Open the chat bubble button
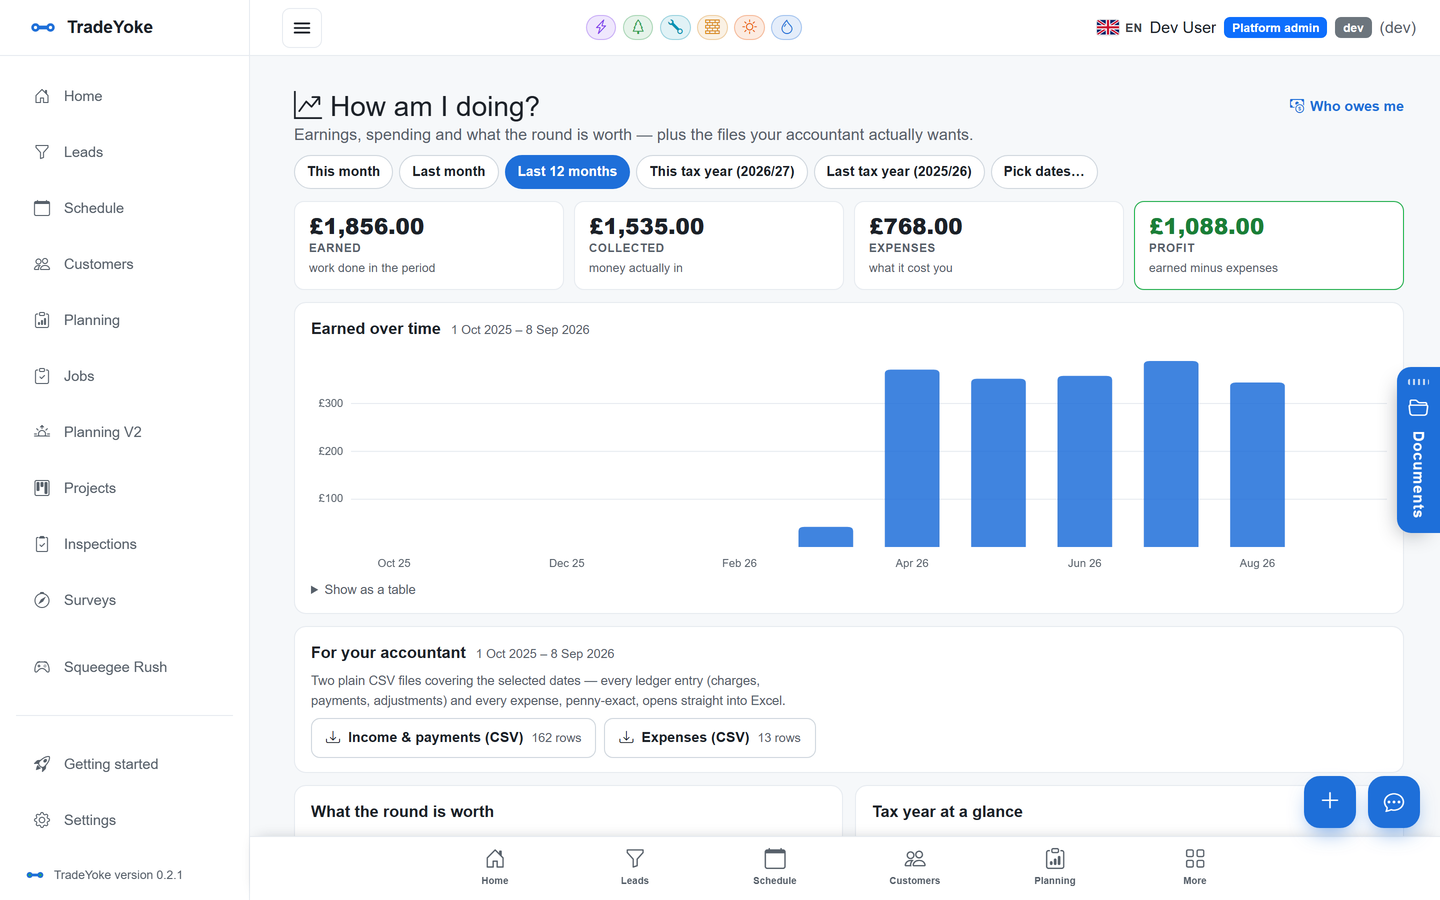The image size is (1440, 900). [x=1394, y=802]
